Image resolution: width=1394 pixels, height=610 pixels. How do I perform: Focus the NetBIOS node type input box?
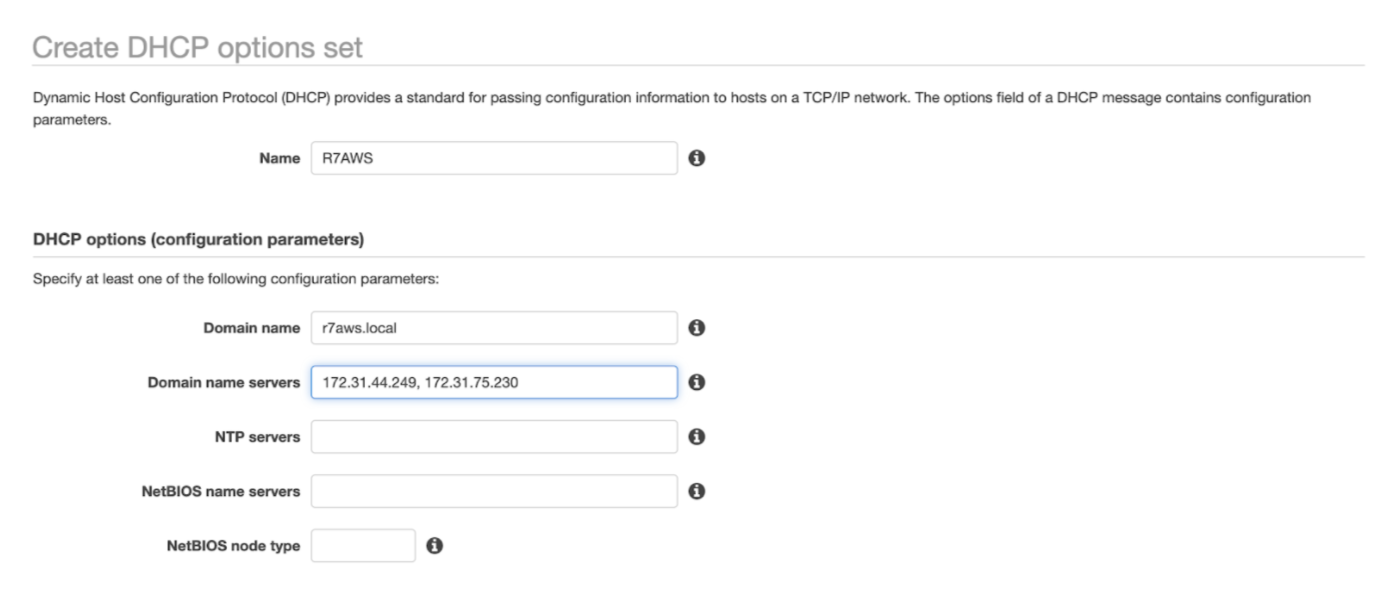click(362, 546)
